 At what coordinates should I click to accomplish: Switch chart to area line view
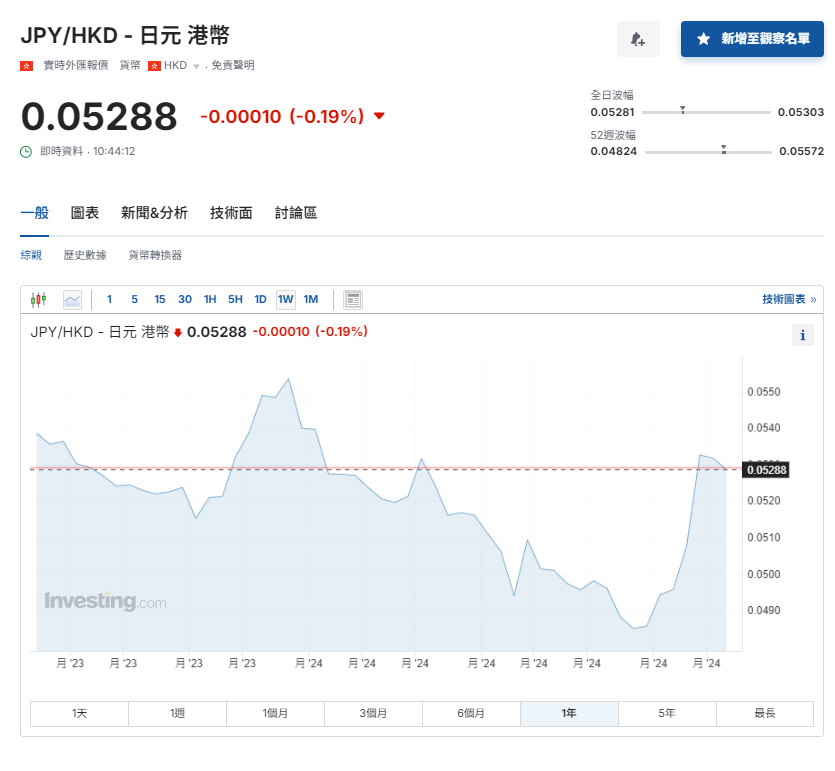pos(72,299)
